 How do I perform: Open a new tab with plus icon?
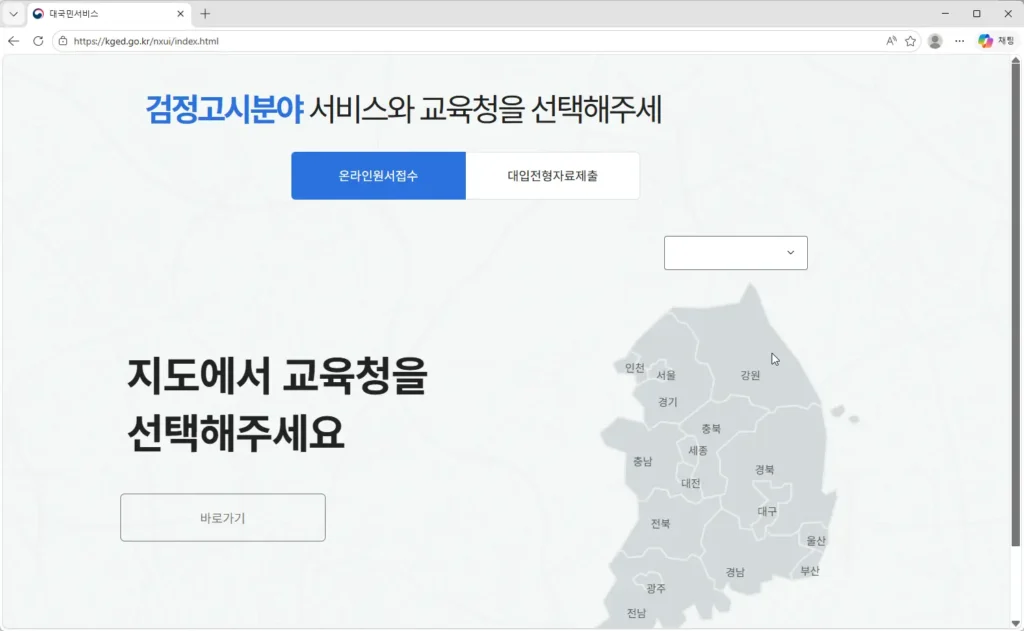tap(205, 14)
